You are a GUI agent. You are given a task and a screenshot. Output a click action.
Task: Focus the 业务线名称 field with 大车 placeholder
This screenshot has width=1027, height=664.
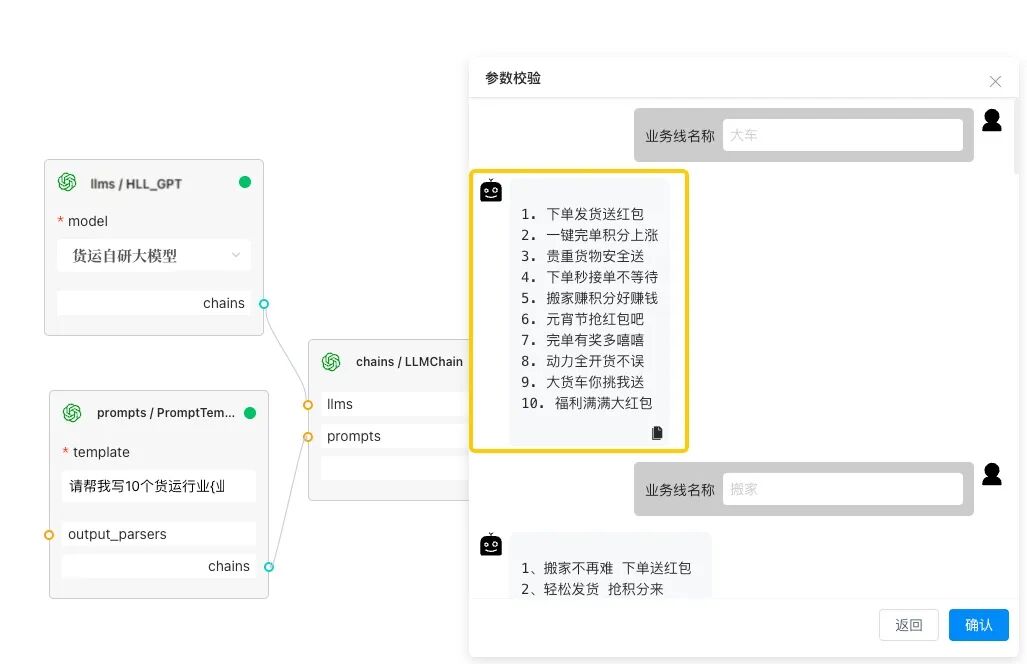(x=842, y=135)
